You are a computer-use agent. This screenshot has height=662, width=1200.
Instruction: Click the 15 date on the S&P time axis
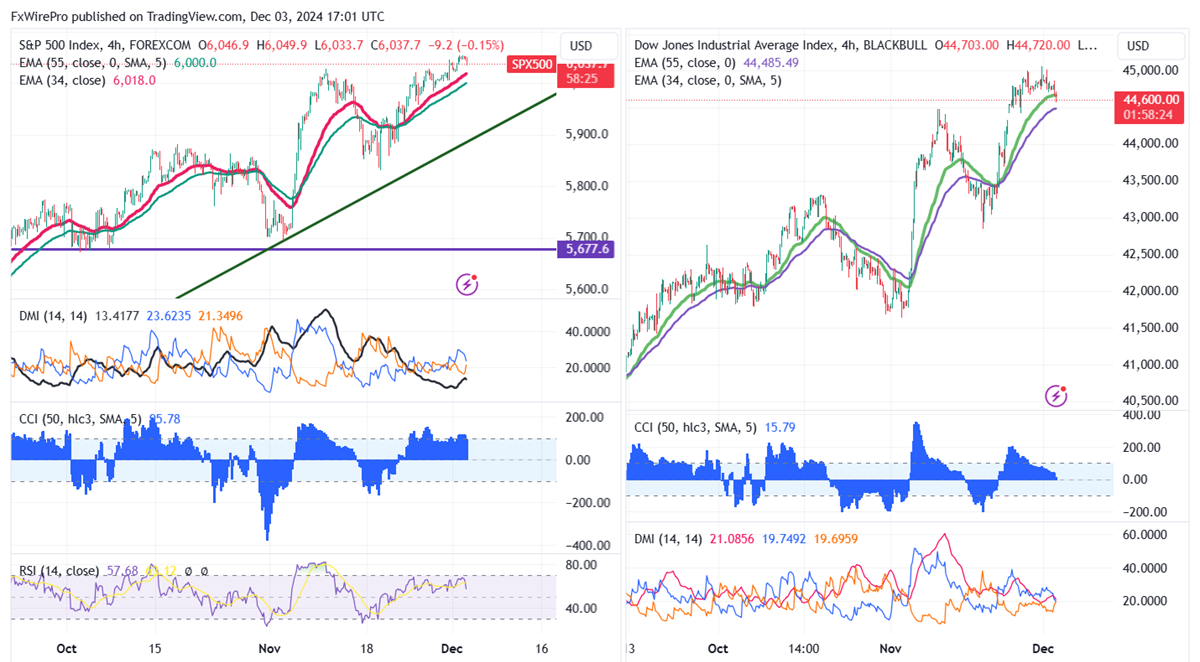click(x=155, y=647)
